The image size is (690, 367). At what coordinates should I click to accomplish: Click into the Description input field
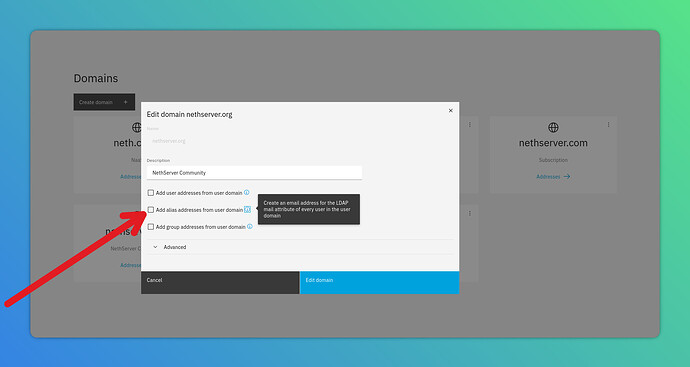(x=254, y=173)
